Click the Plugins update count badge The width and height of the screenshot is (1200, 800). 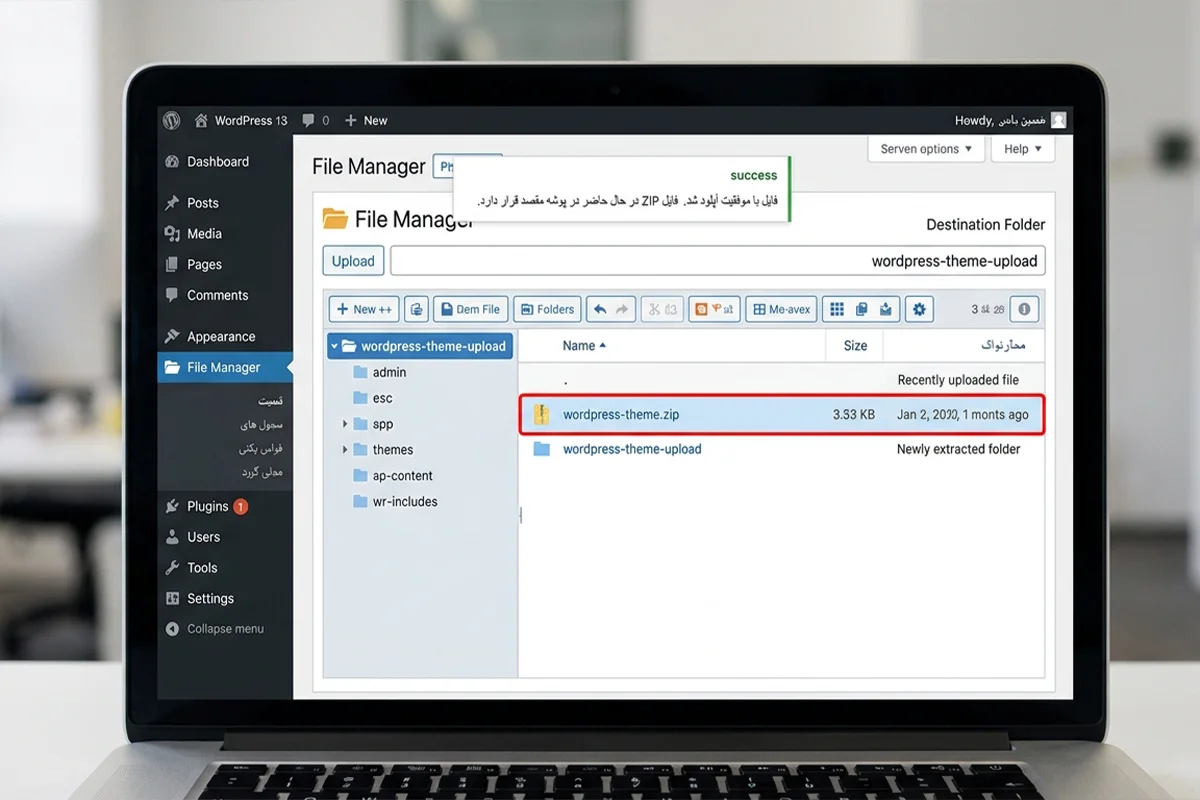240,506
